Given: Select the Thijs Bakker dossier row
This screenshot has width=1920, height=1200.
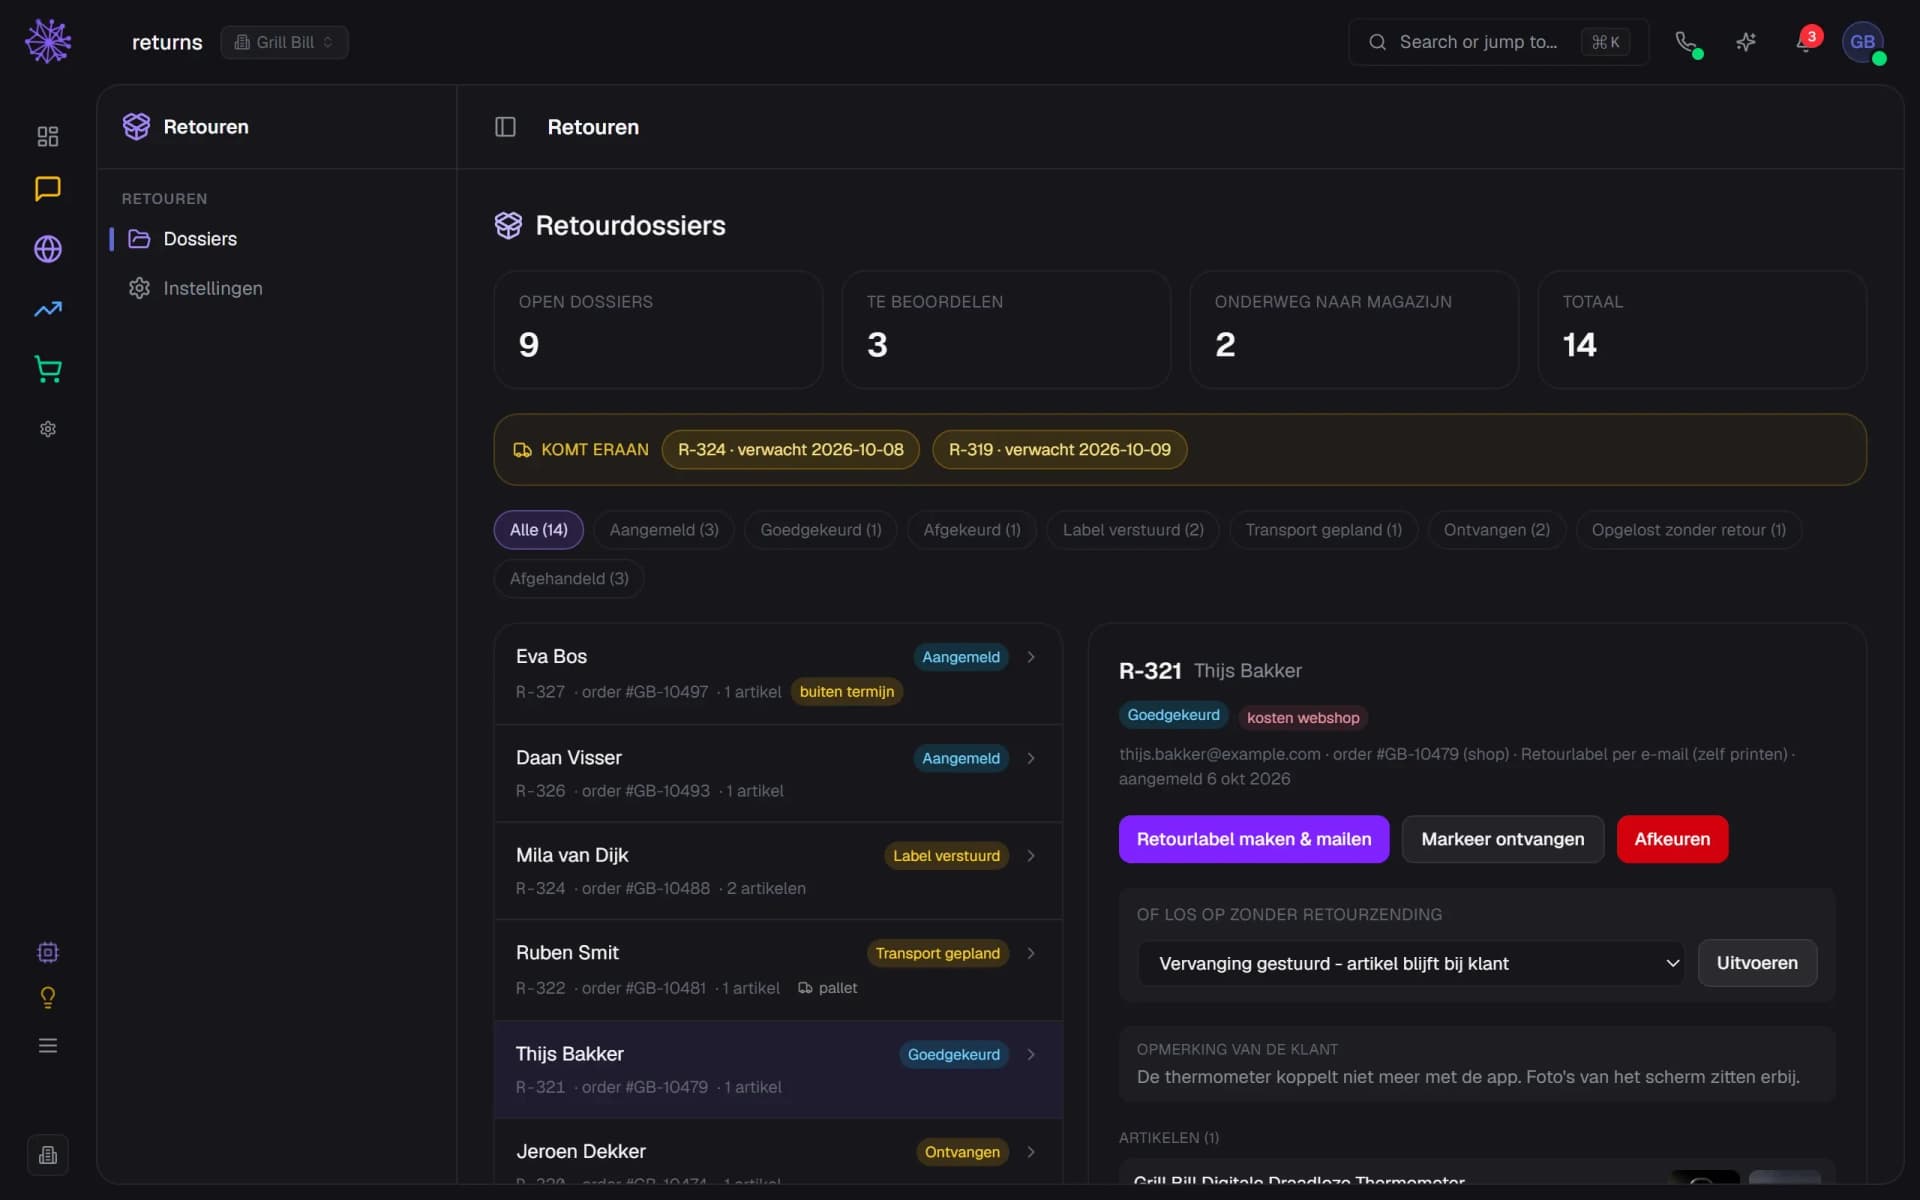Looking at the screenshot, I should pos(778,1069).
